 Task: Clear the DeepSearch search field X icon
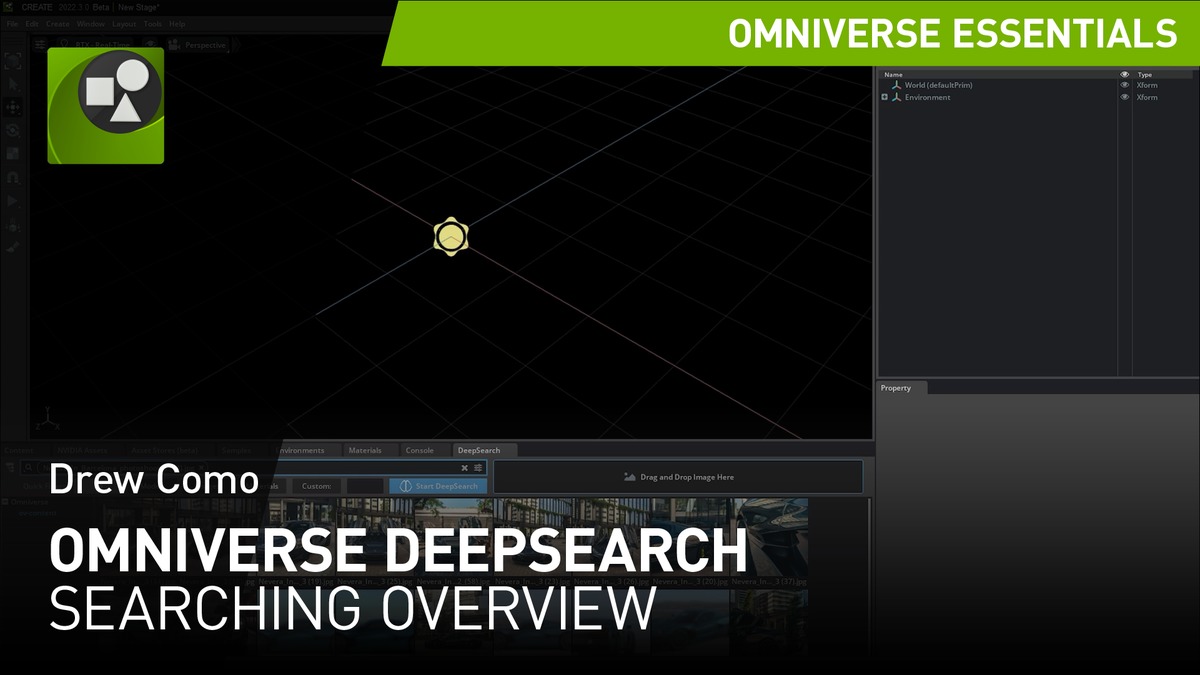coord(464,467)
